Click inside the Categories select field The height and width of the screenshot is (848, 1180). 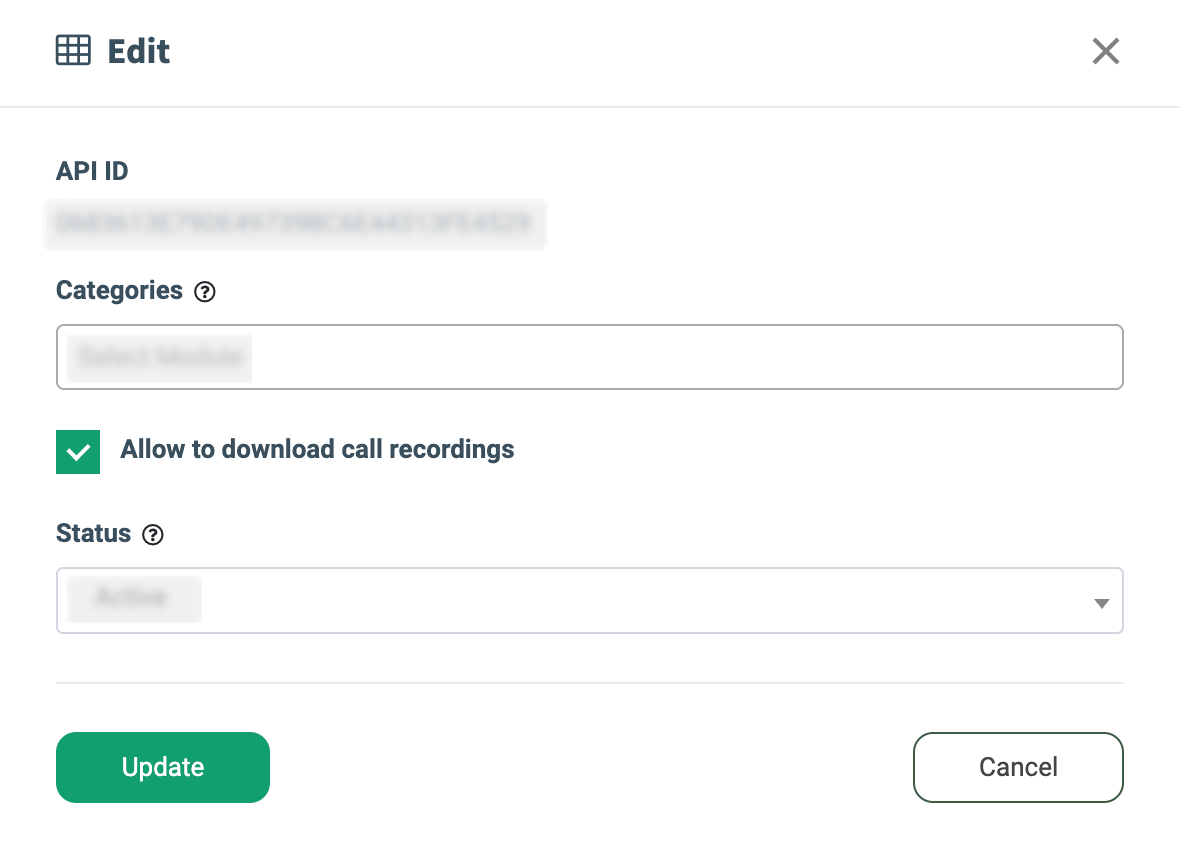point(589,357)
